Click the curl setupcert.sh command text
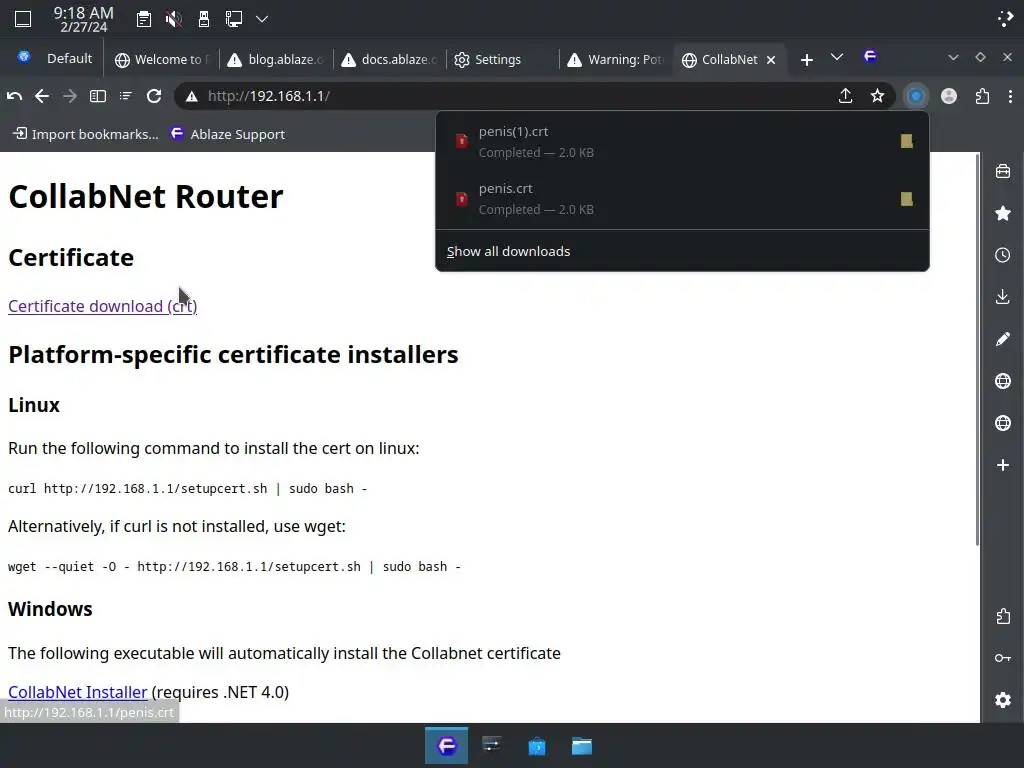The image size is (1024, 768). click(187, 488)
